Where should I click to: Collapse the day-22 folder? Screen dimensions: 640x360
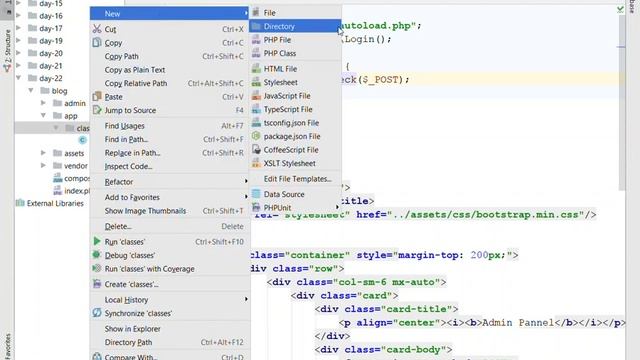point(18,78)
